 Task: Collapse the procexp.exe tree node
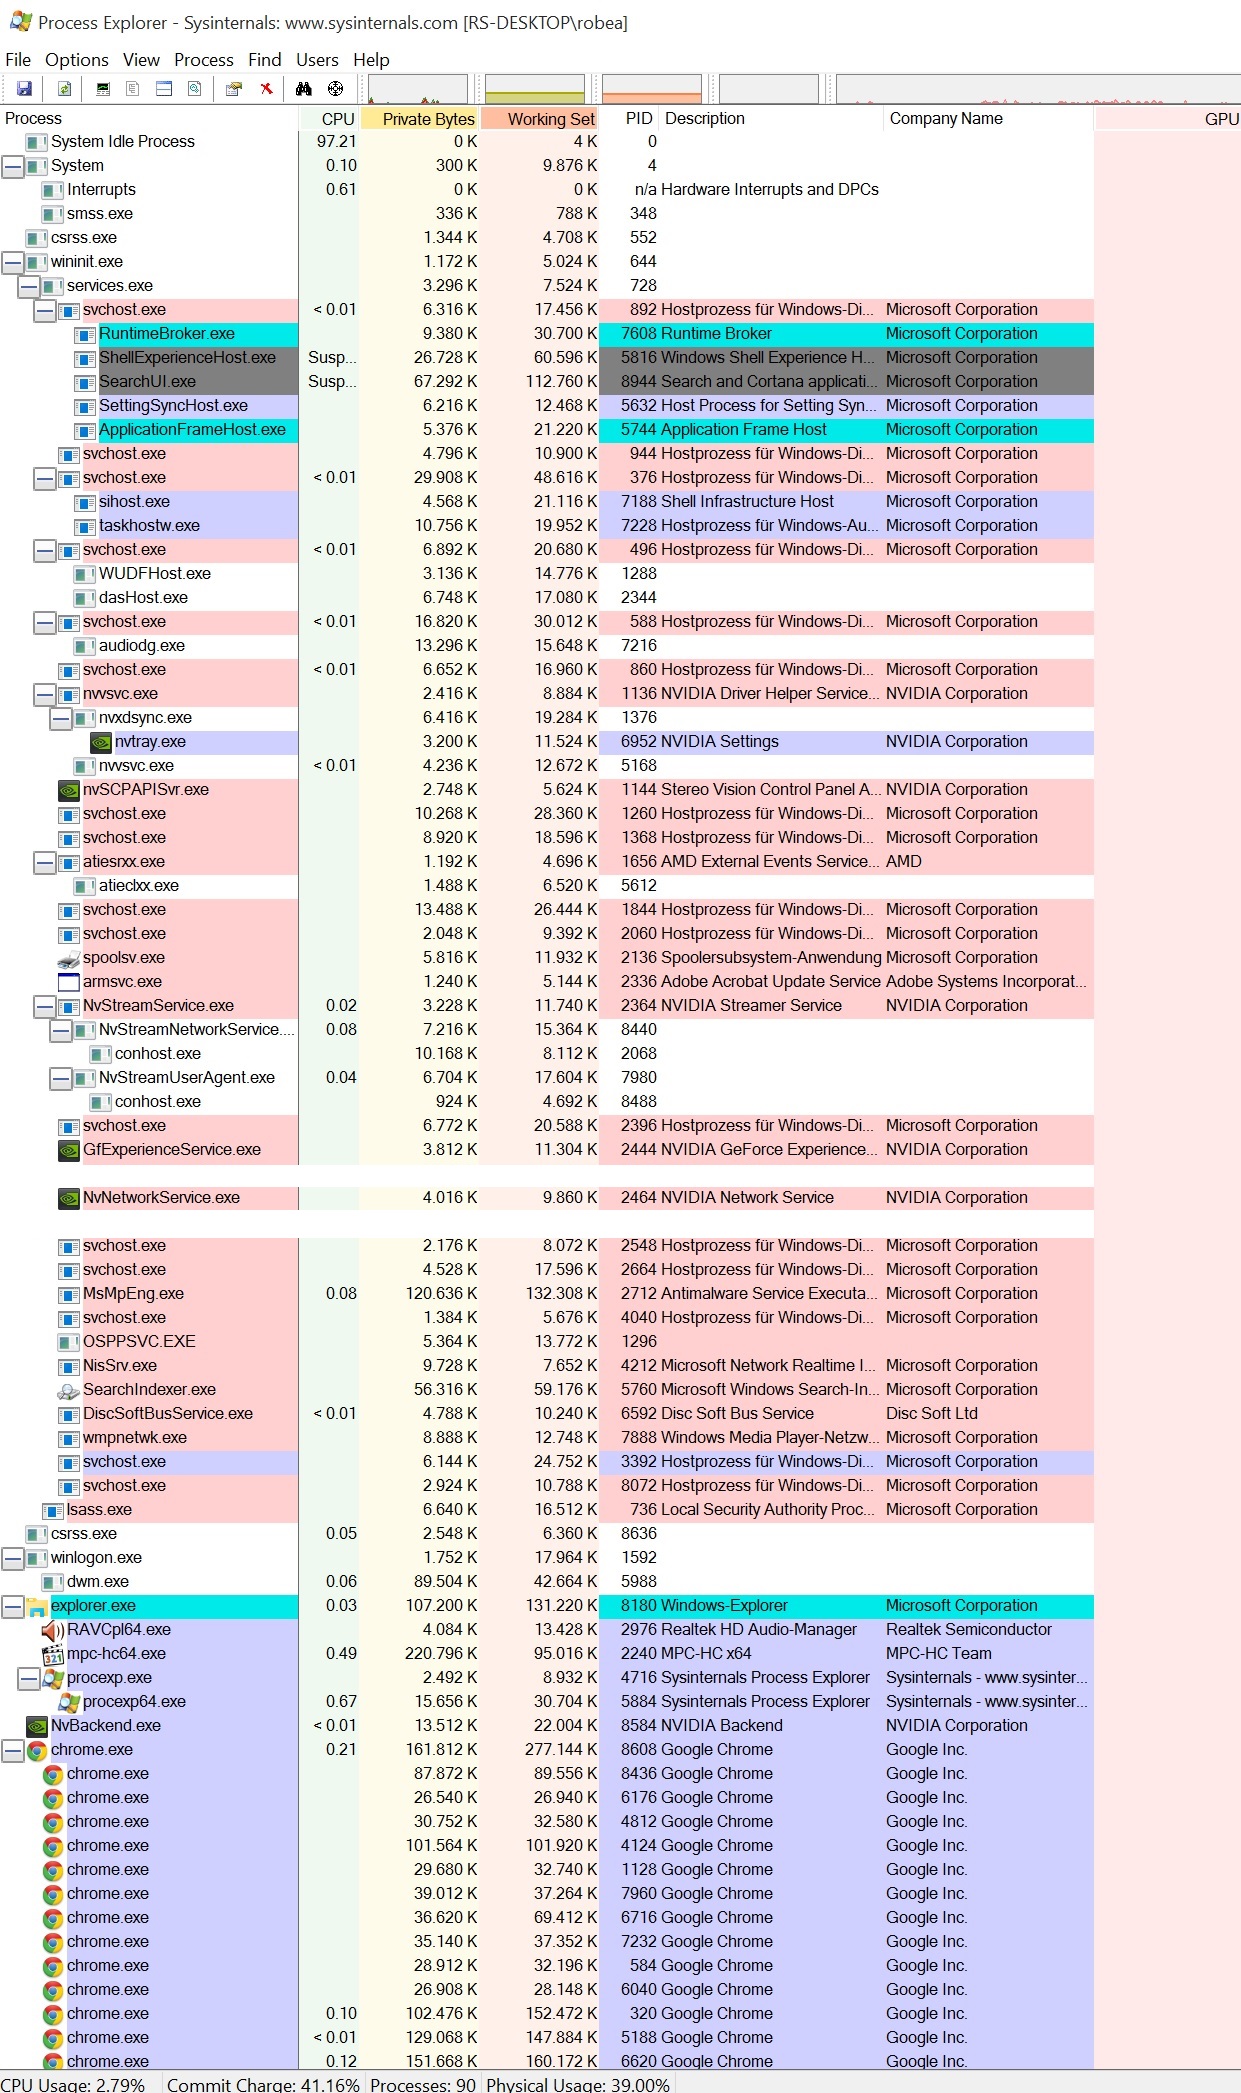pos(29,1678)
